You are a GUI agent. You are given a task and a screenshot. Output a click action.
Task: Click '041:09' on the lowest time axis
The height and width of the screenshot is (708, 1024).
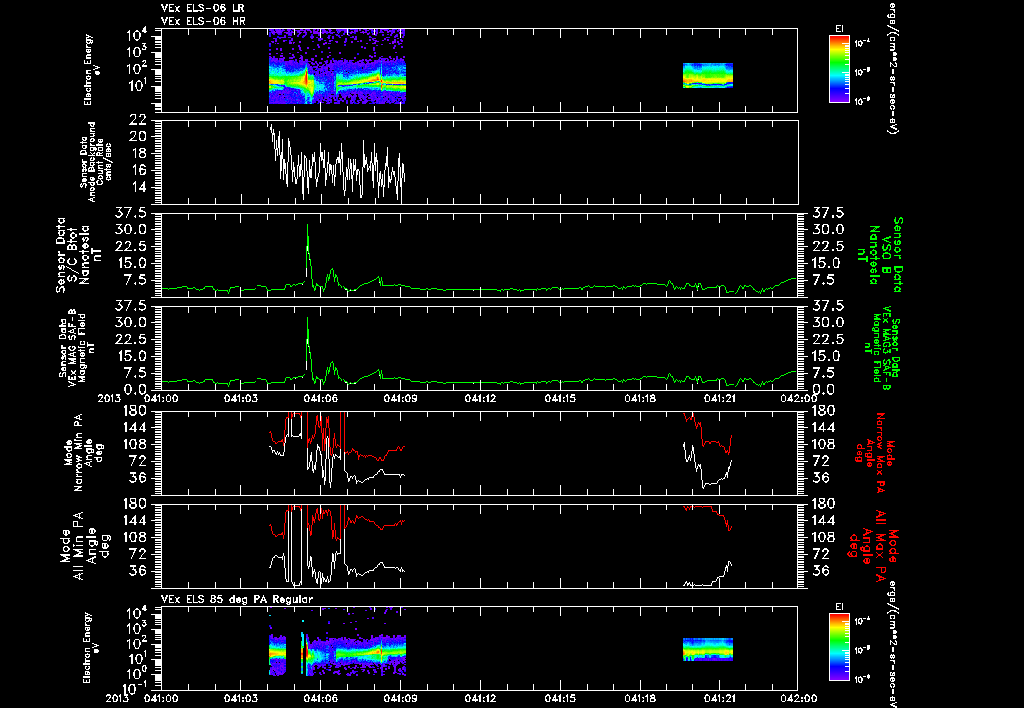coord(400,698)
